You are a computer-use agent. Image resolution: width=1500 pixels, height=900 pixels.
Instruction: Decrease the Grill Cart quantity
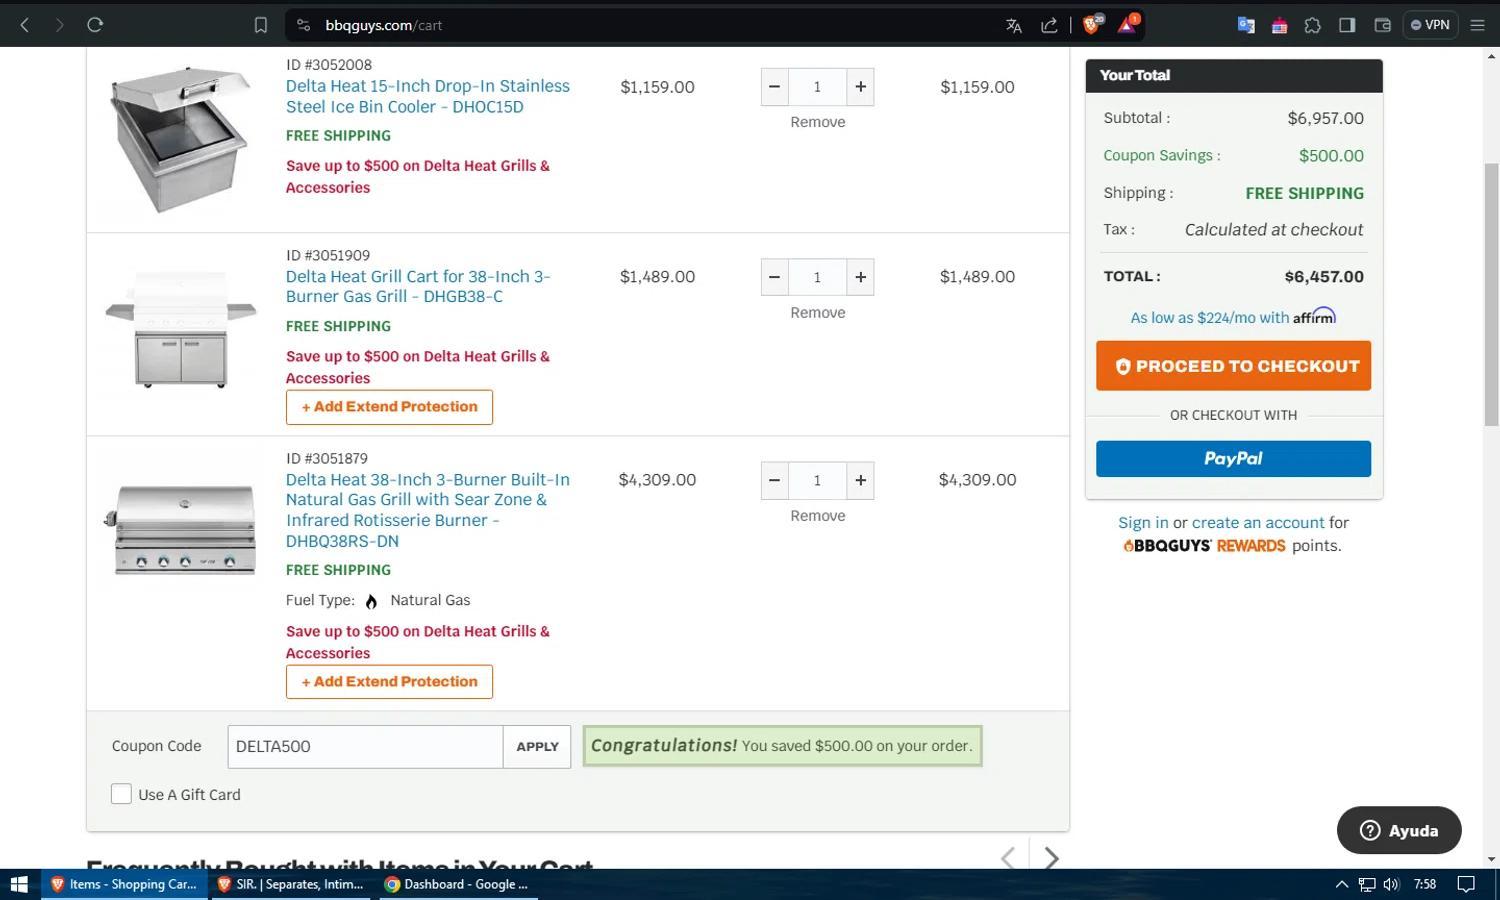(774, 277)
